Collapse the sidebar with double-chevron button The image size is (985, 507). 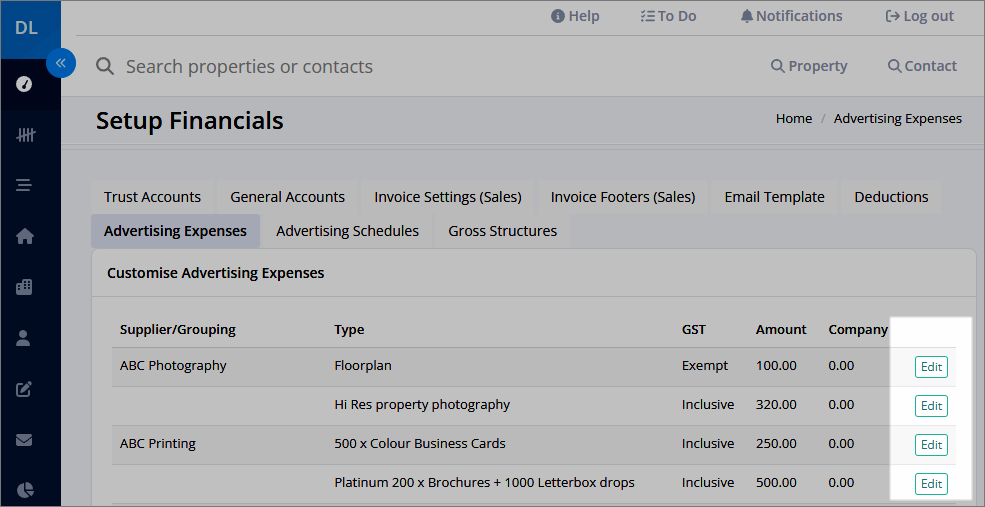pyautogui.click(x=61, y=63)
